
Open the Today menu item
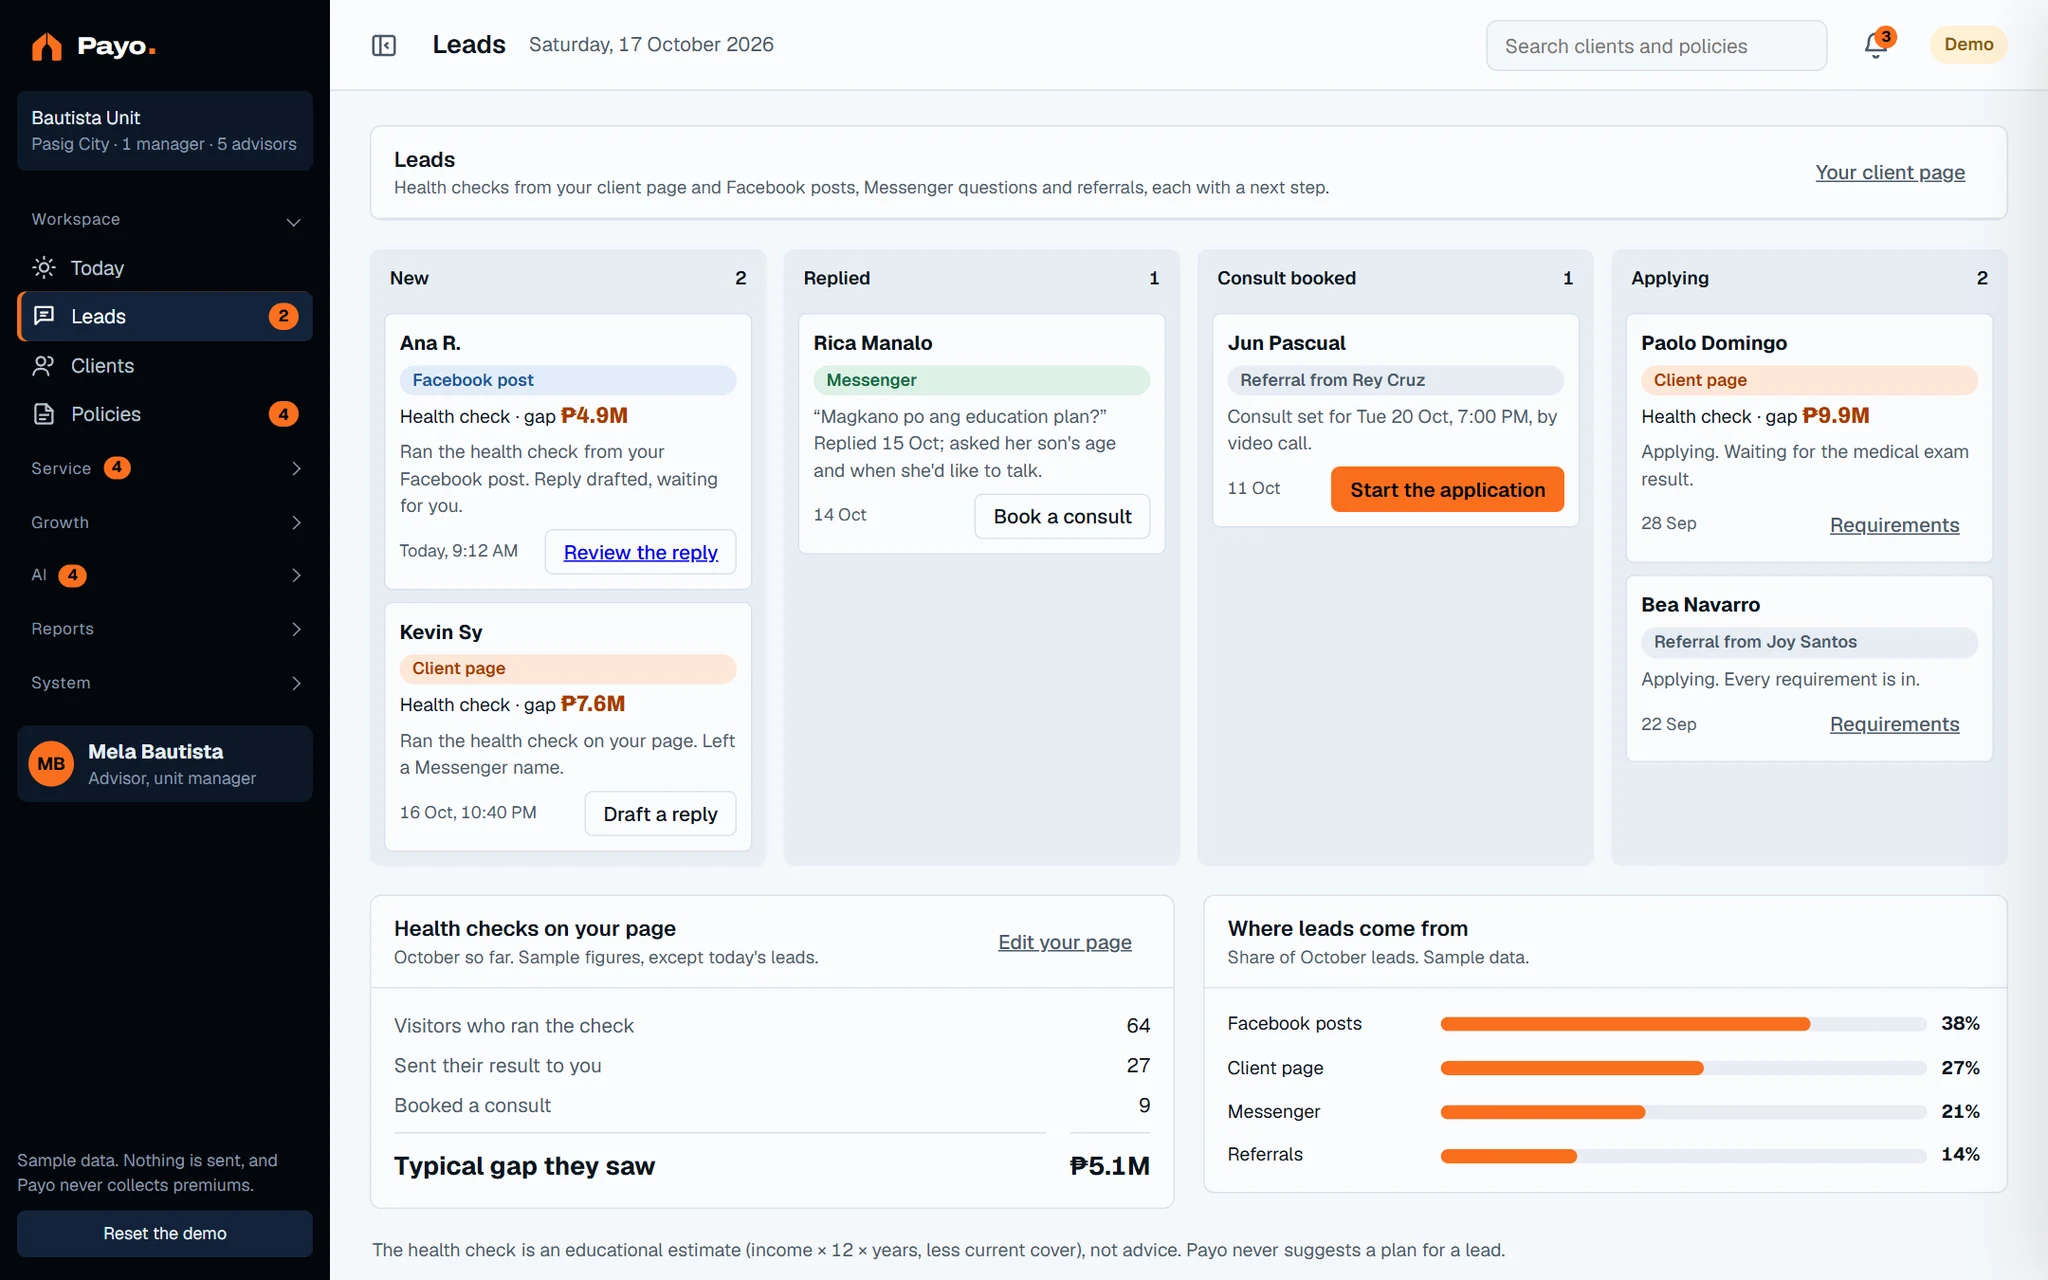click(165, 268)
